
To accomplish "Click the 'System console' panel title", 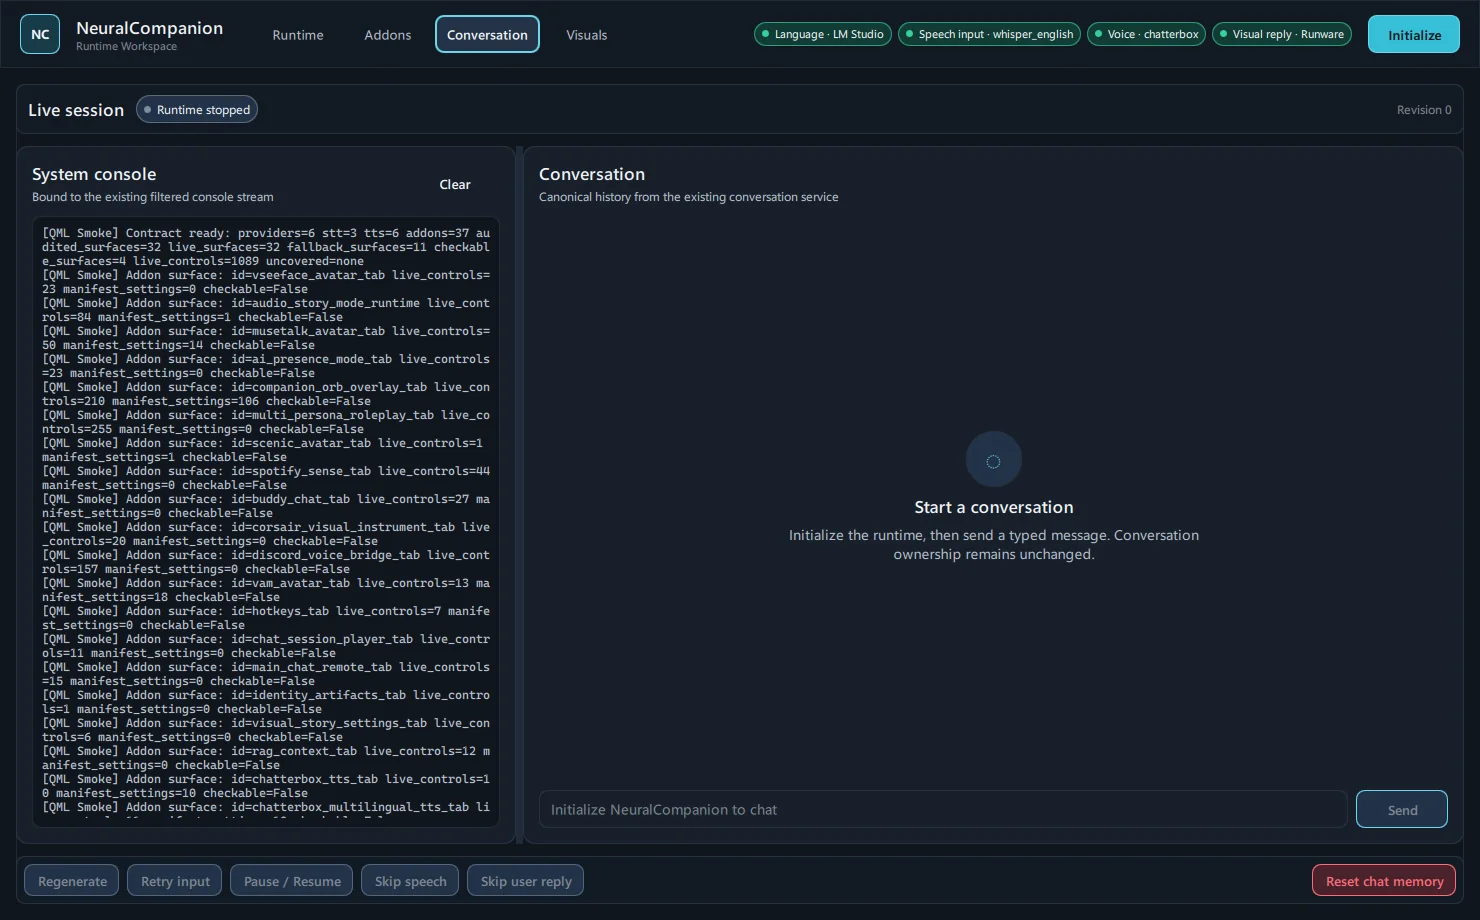I will [x=94, y=174].
